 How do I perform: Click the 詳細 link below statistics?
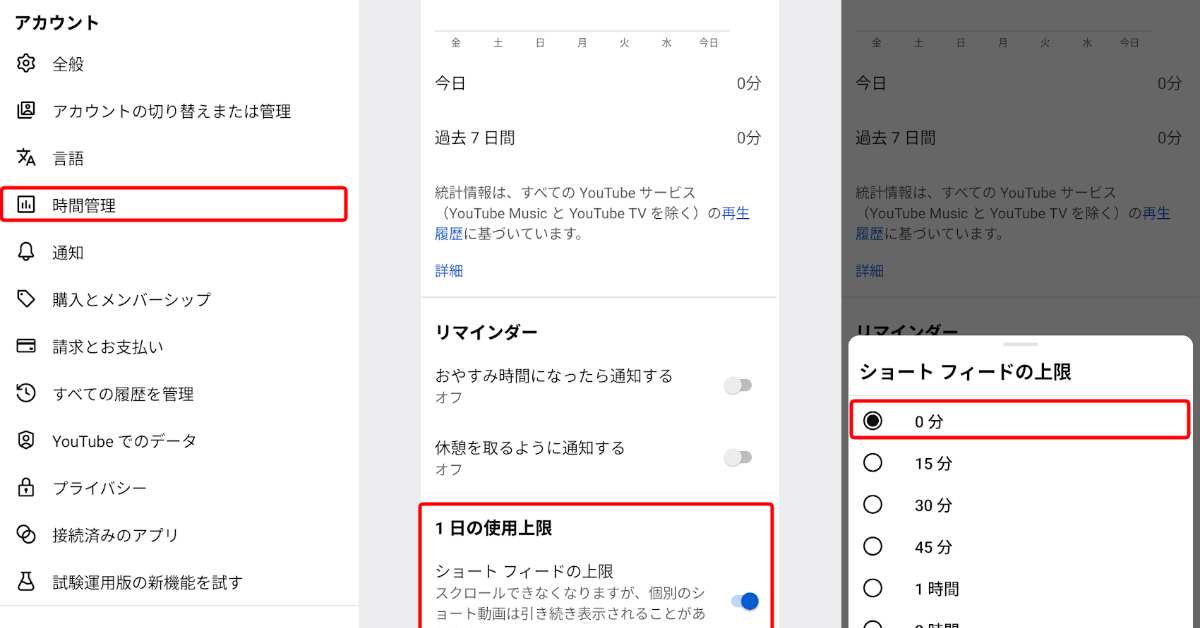[x=448, y=270]
